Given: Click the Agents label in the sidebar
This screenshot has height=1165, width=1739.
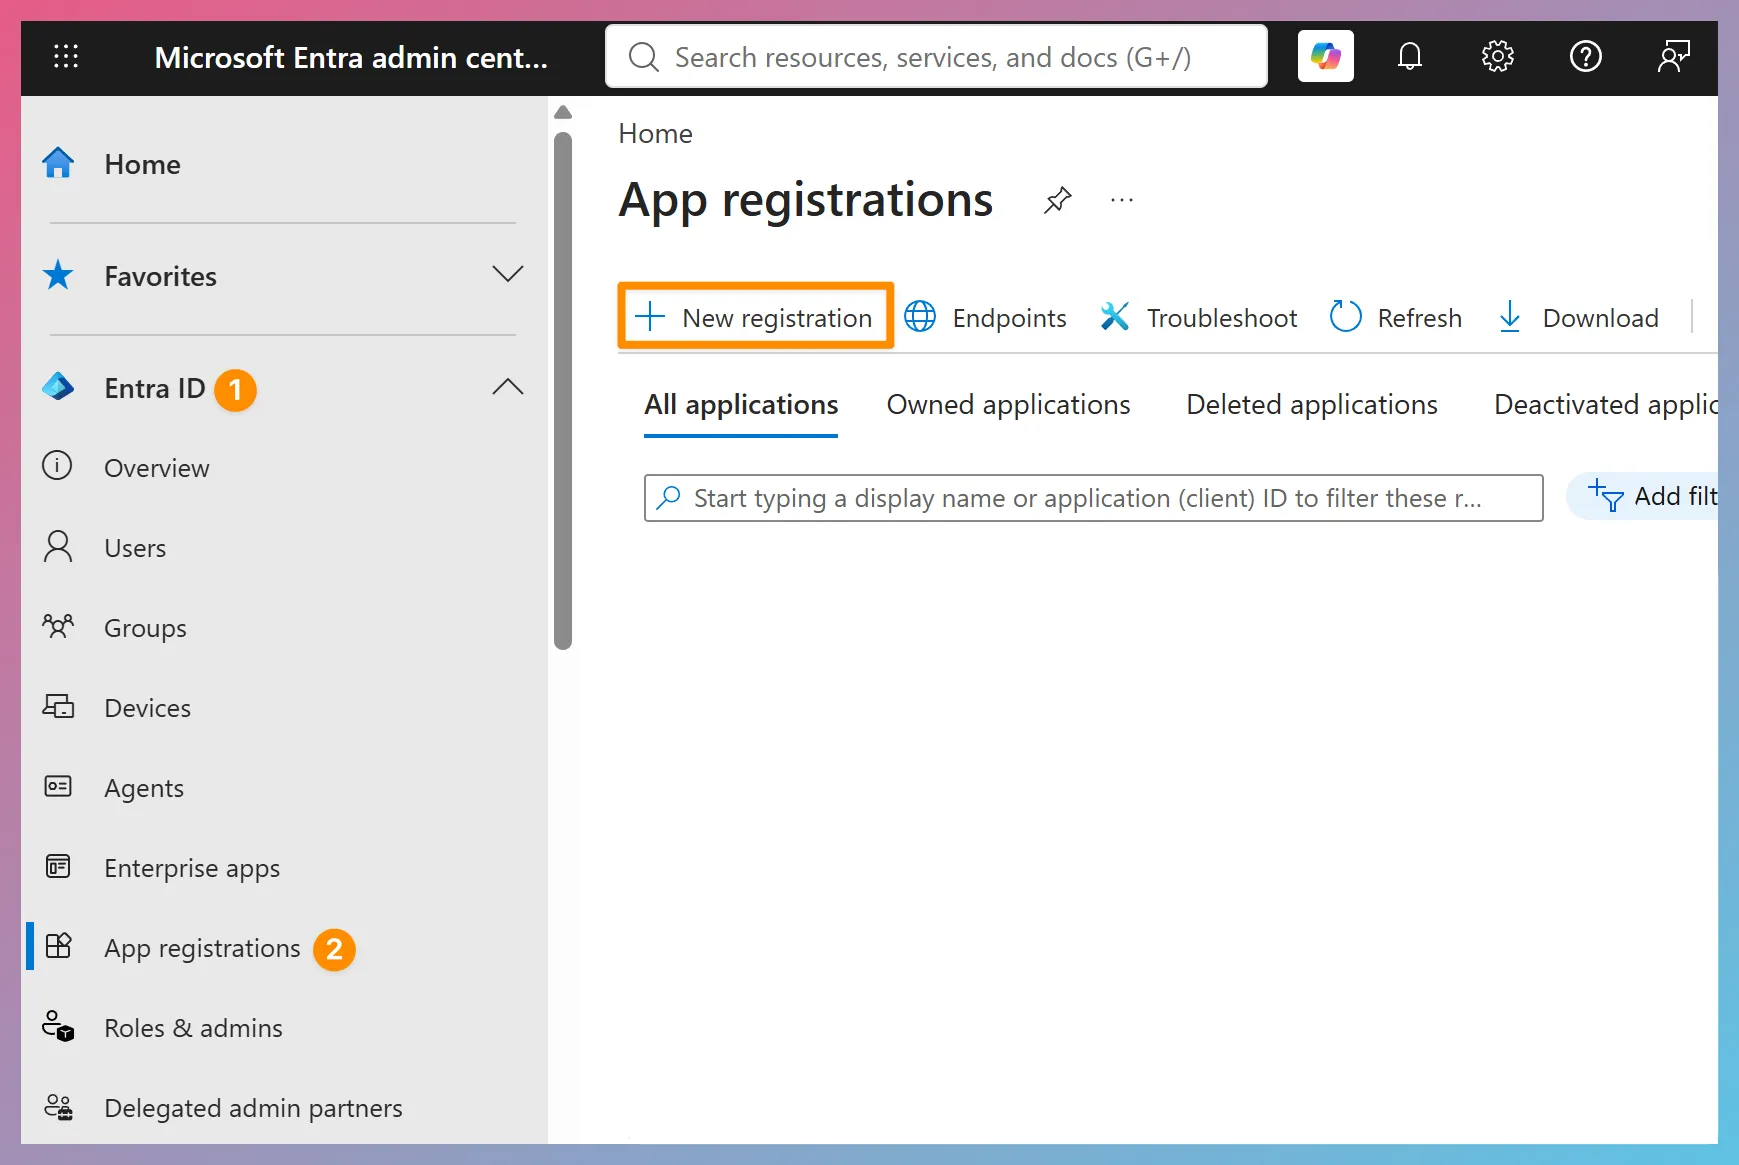Looking at the screenshot, I should pos(144,788).
